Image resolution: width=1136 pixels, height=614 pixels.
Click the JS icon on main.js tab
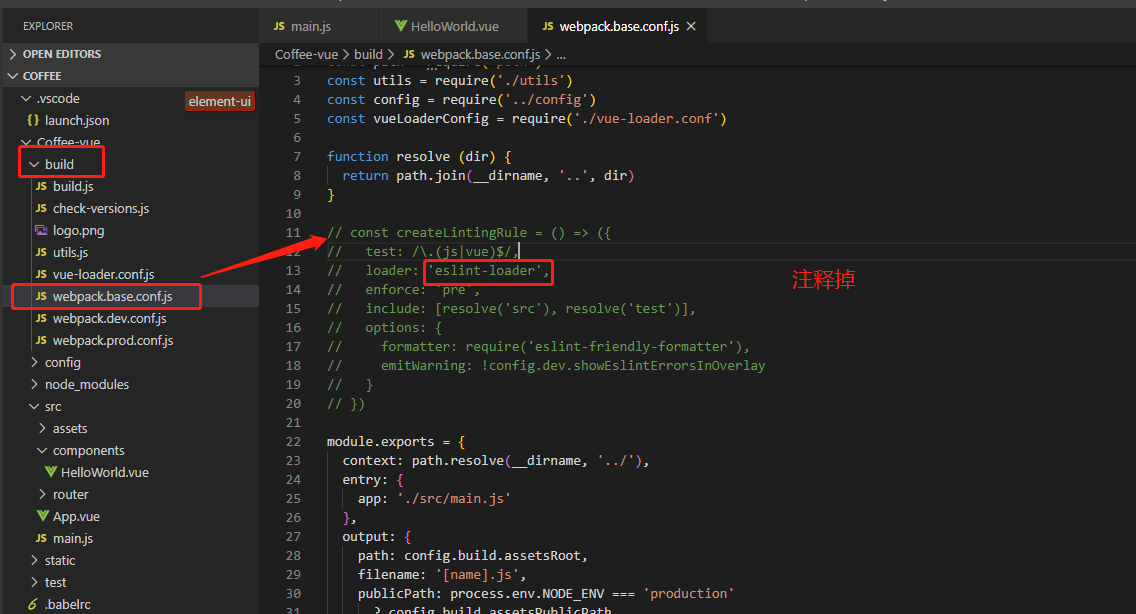(x=279, y=26)
